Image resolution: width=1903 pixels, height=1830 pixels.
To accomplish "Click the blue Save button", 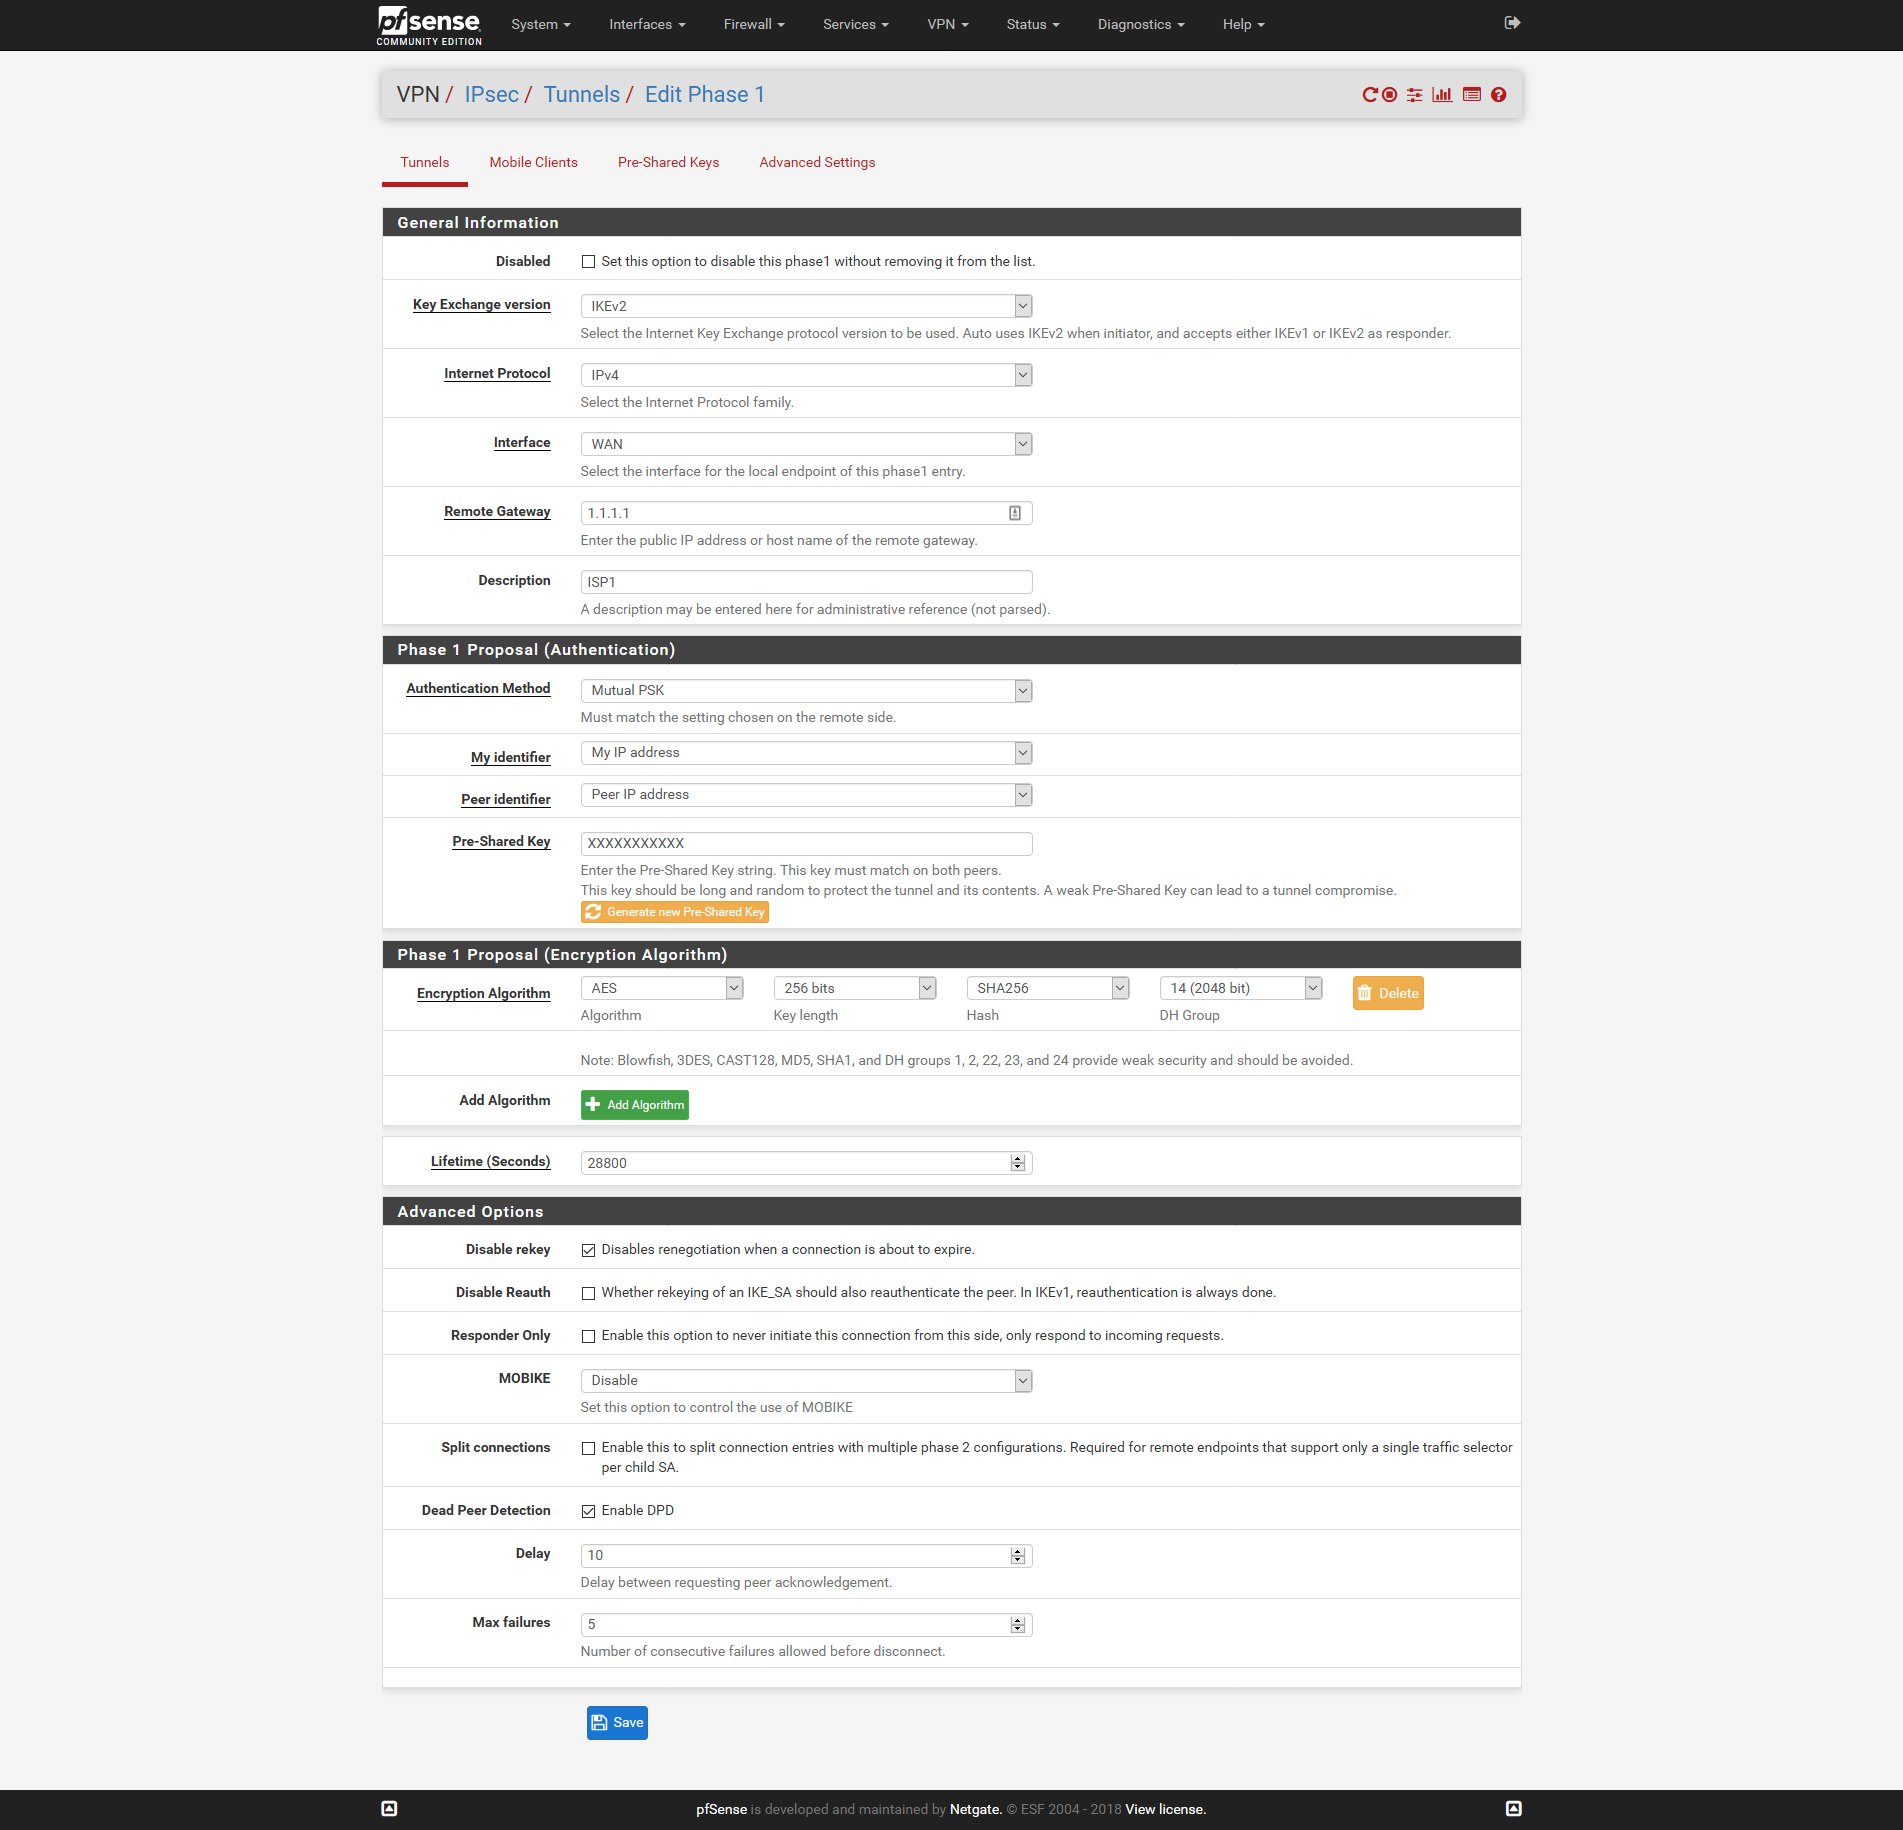I will [617, 1722].
